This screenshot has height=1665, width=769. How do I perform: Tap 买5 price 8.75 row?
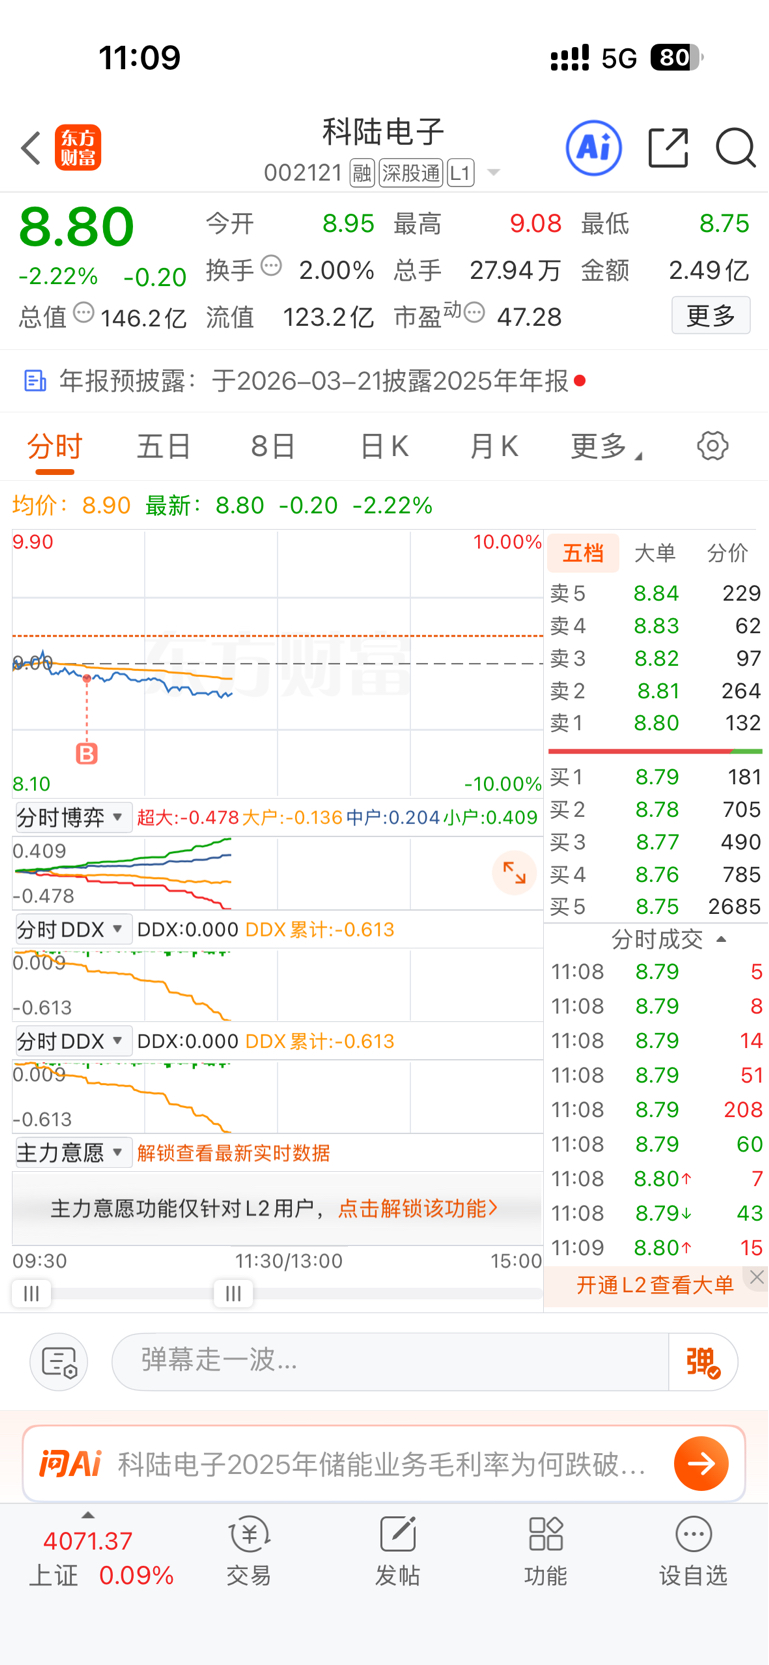655,906
